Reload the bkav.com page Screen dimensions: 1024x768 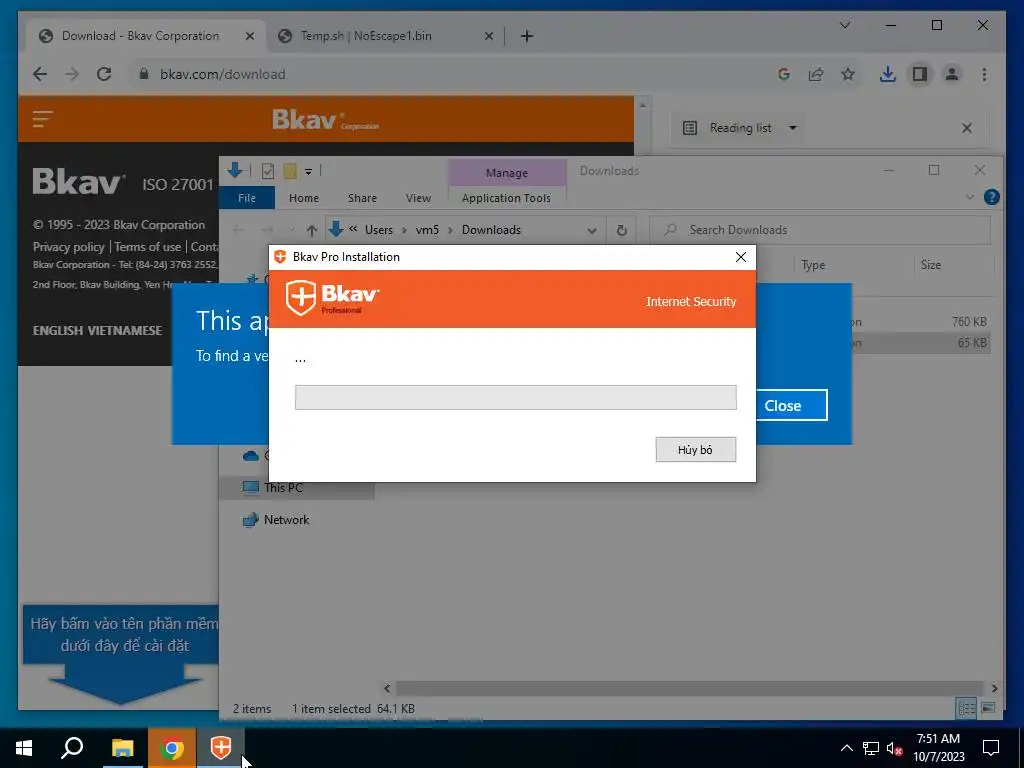104,74
